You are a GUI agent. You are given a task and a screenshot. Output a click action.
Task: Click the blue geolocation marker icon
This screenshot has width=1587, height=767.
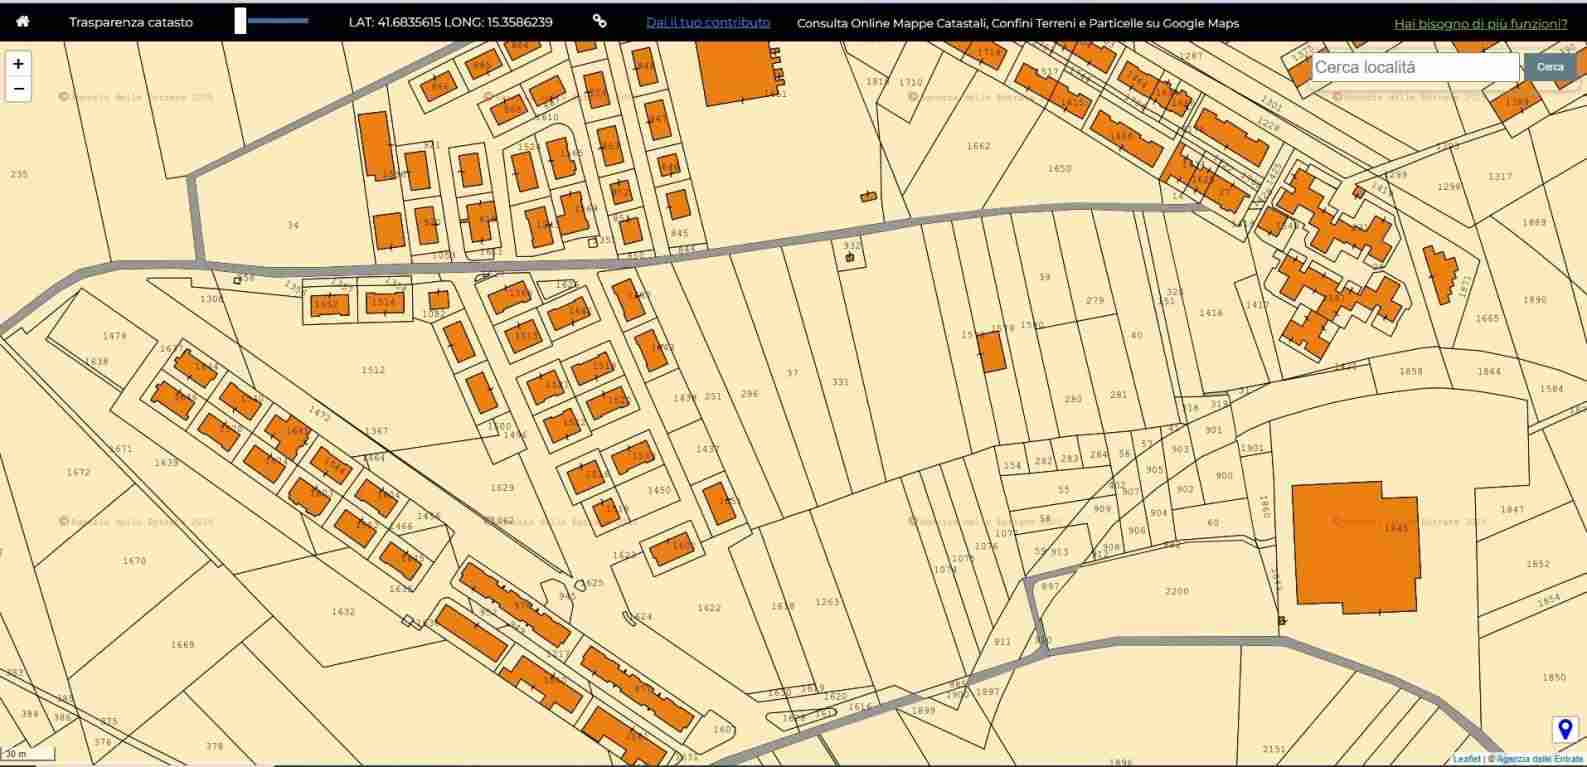point(1565,730)
